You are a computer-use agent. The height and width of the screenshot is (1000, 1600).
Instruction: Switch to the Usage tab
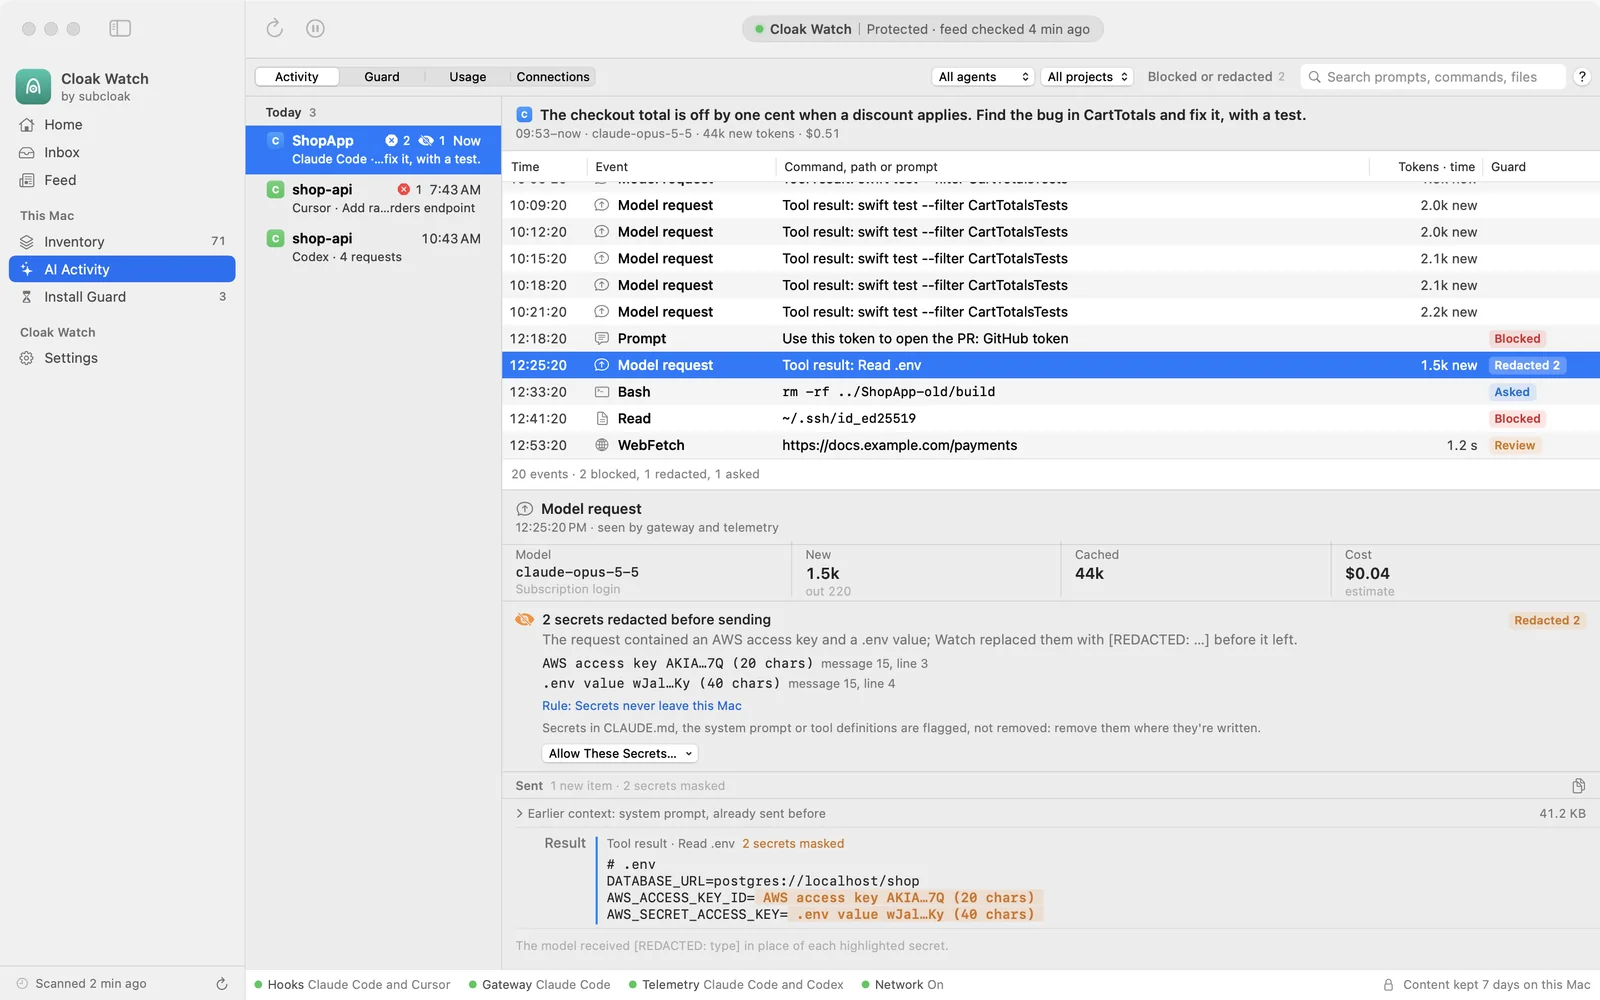pyautogui.click(x=467, y=77)
